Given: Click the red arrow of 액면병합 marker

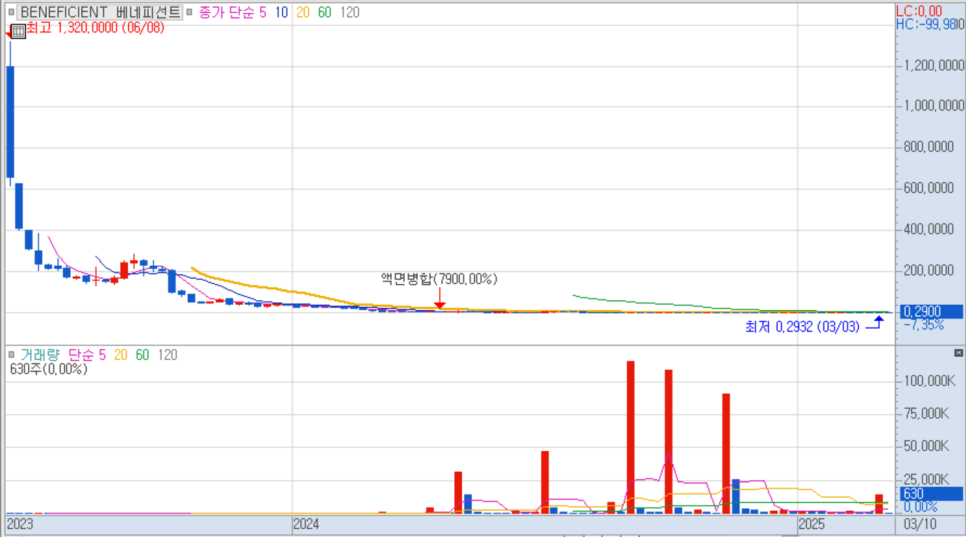Looking at the screenshot, I should click(x=439, y=298).
